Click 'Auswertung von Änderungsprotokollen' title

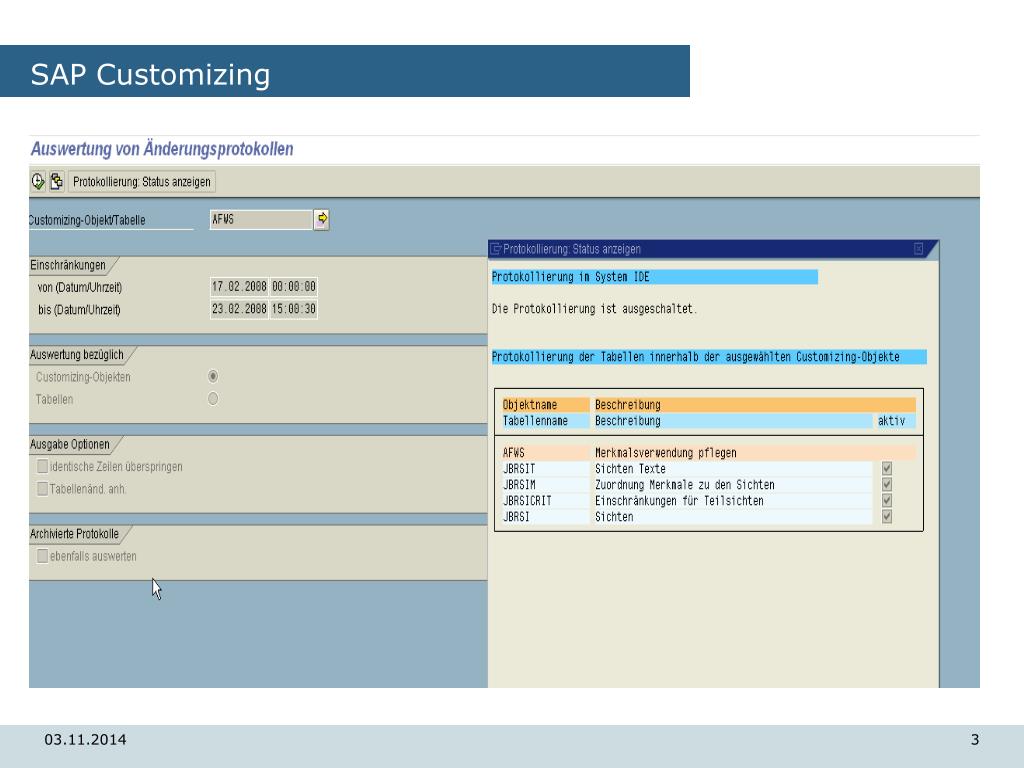162,149
